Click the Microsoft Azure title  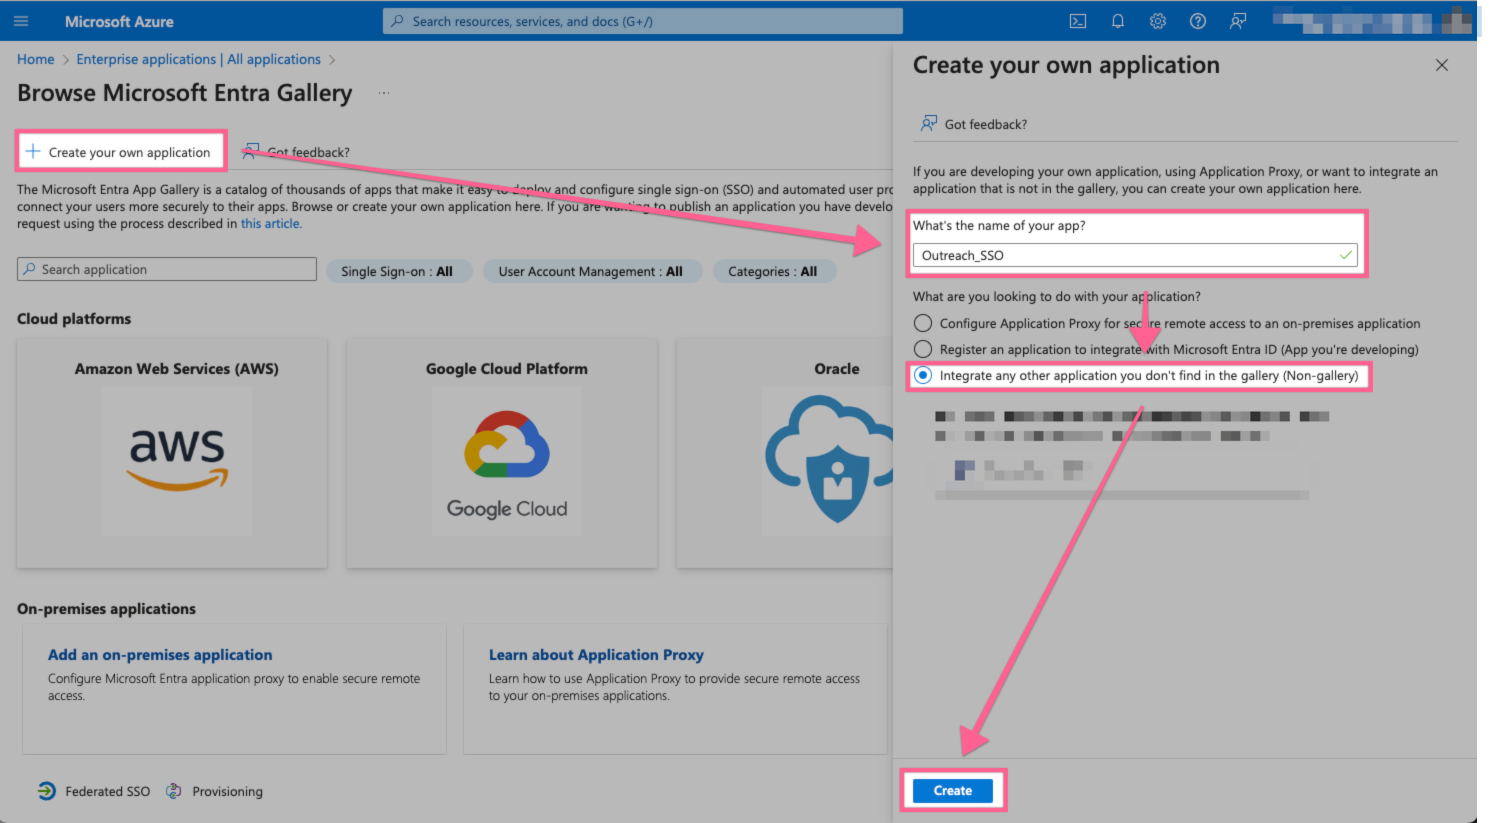(119, 21)
